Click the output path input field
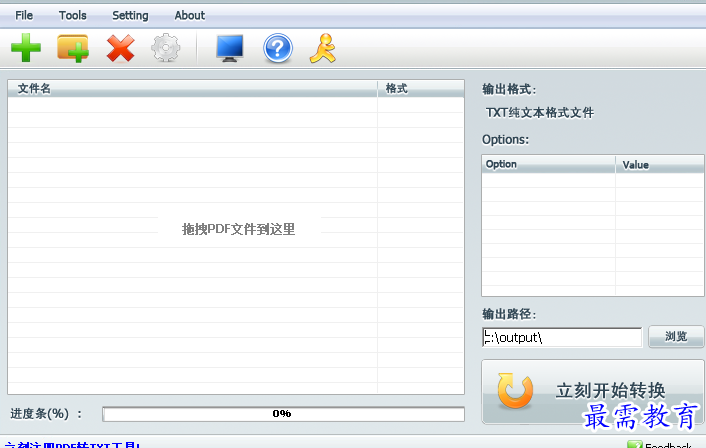This screenshot has height=448, width=706. (561, 337)
